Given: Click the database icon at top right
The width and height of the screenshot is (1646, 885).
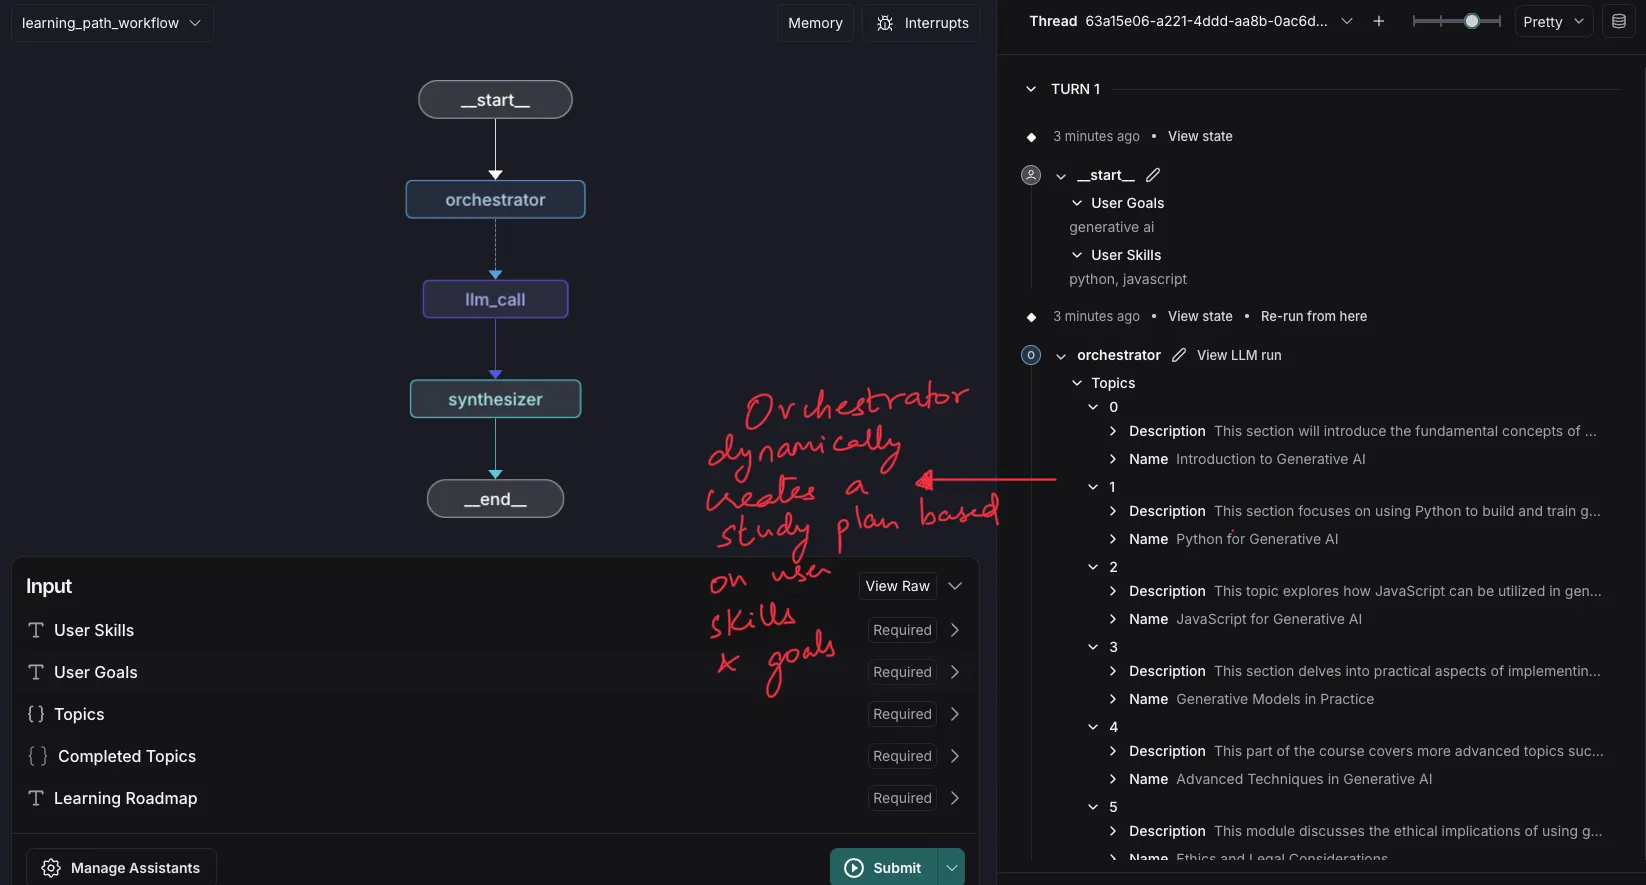Looking at the screenshot, I should click(x=1619, y=21).
